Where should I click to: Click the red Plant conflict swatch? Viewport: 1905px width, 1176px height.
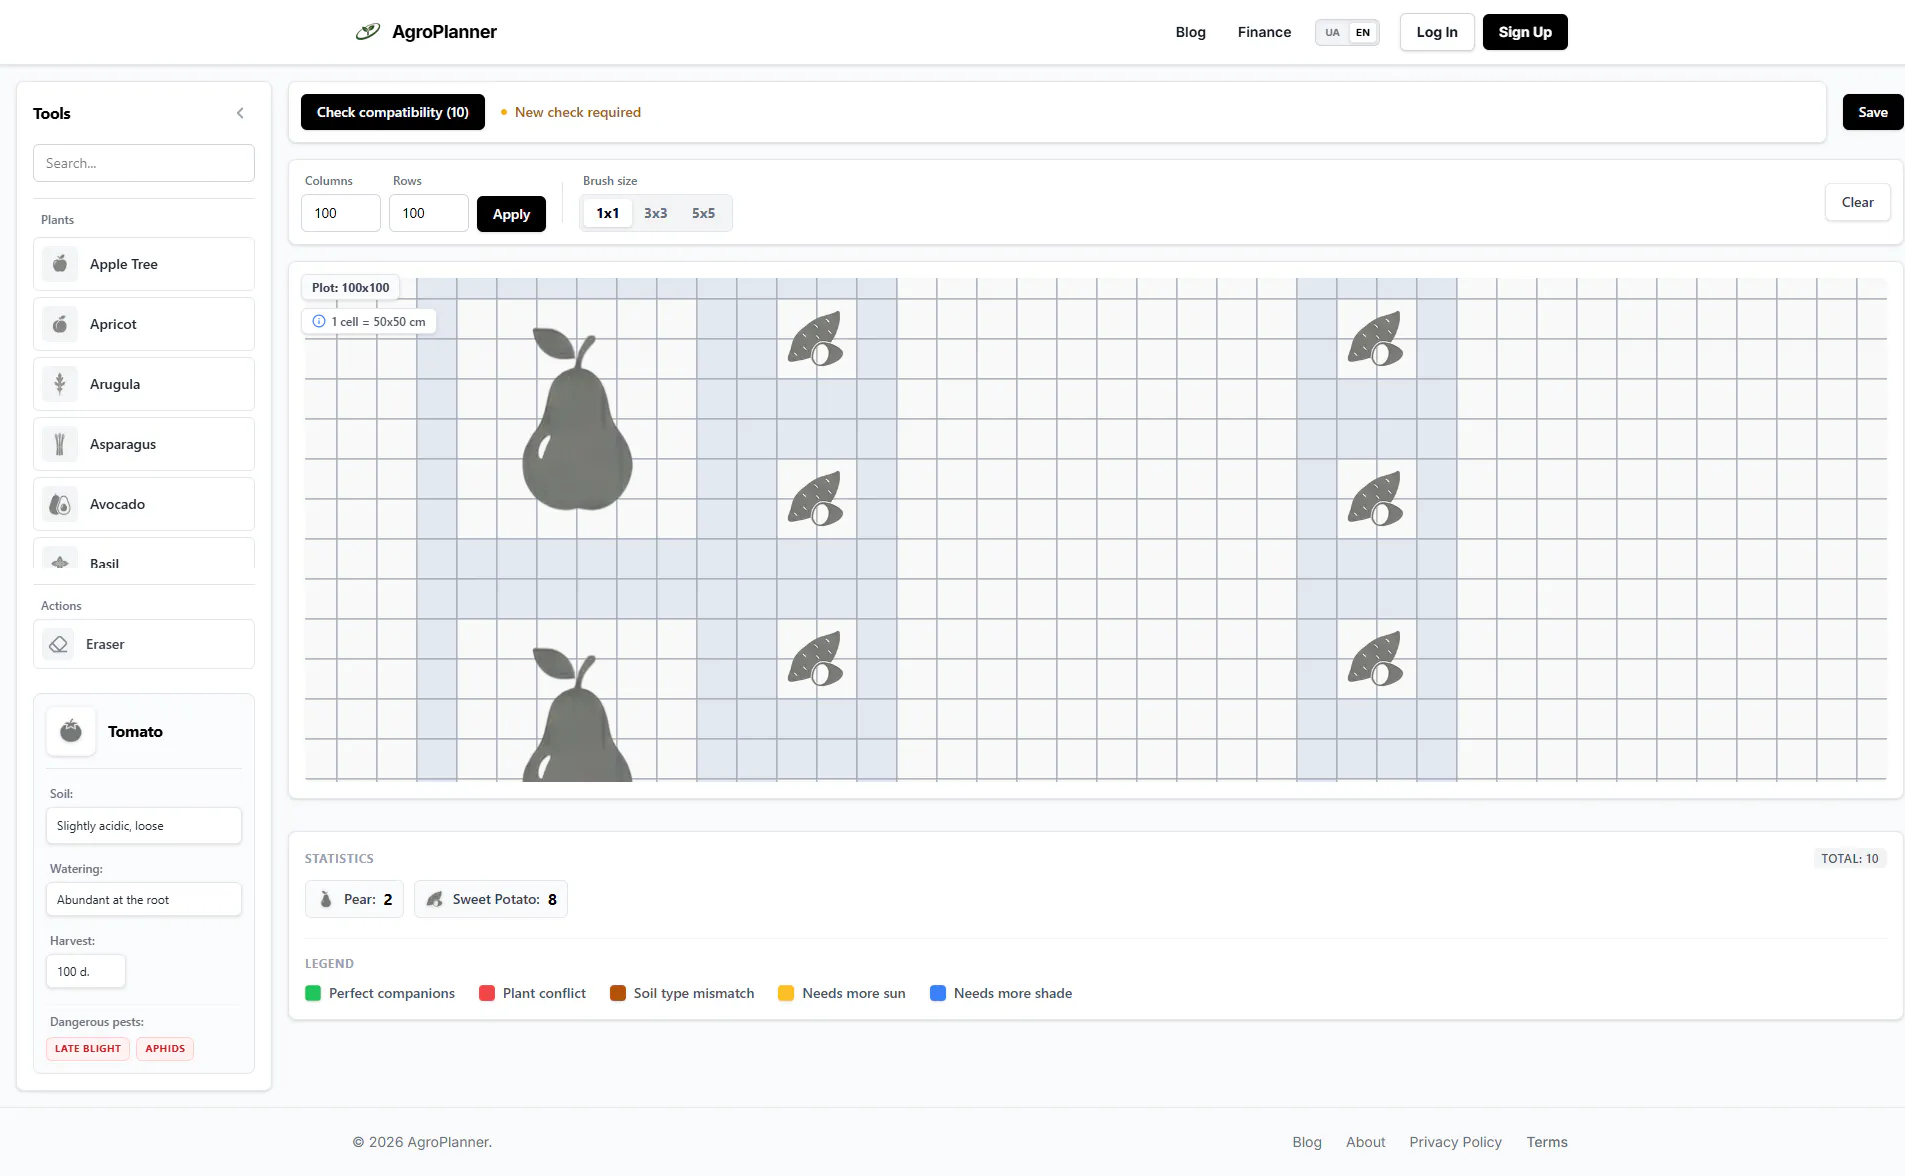point(487,993)
